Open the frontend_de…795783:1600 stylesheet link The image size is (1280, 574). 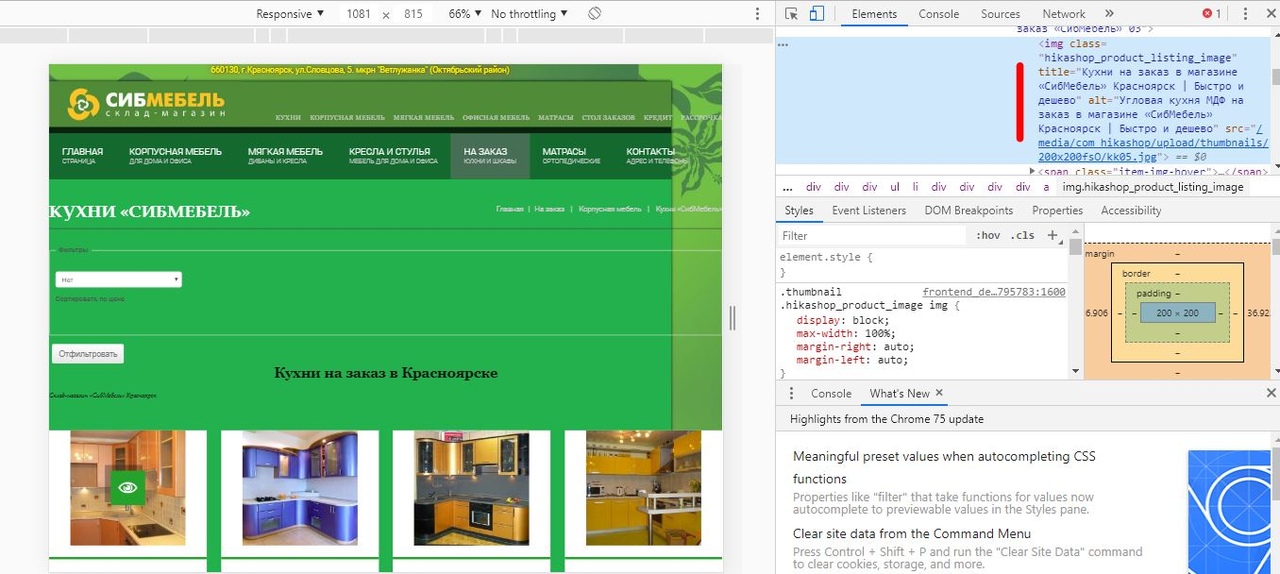click(994, 292)
